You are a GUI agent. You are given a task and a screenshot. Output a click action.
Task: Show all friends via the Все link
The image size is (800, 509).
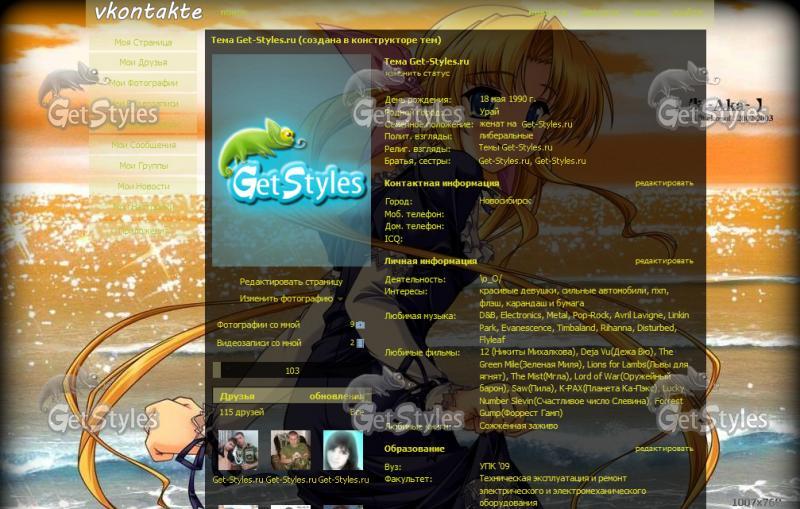point(357,411)
